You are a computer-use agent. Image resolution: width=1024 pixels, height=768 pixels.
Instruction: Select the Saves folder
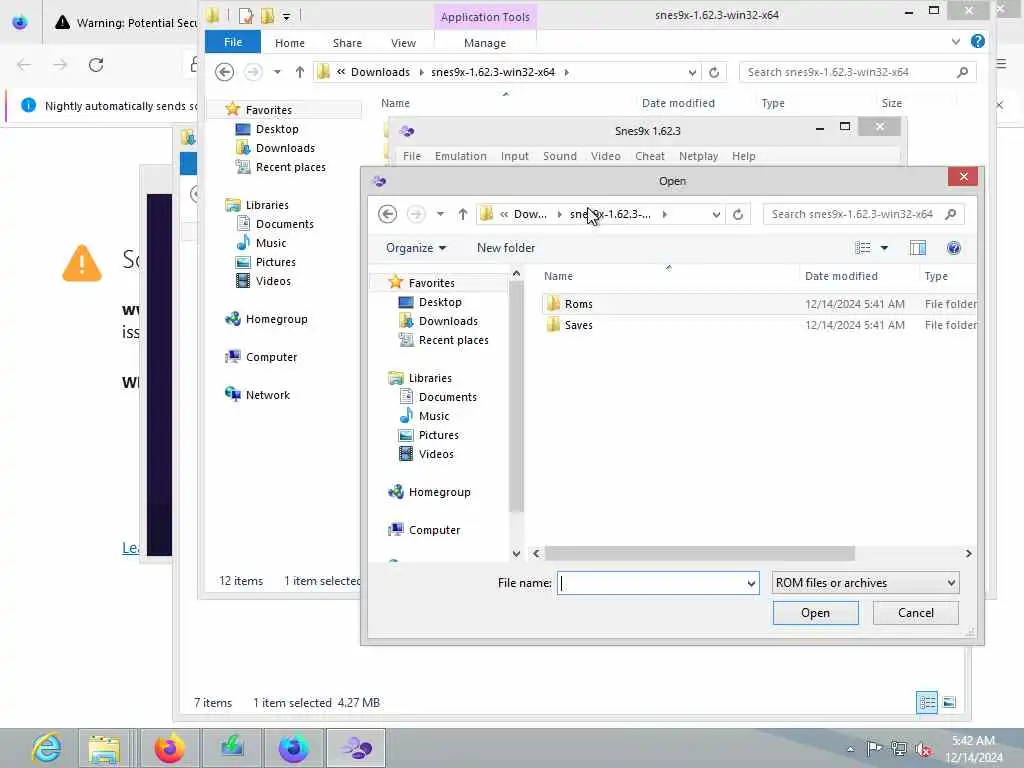(579, 325)
